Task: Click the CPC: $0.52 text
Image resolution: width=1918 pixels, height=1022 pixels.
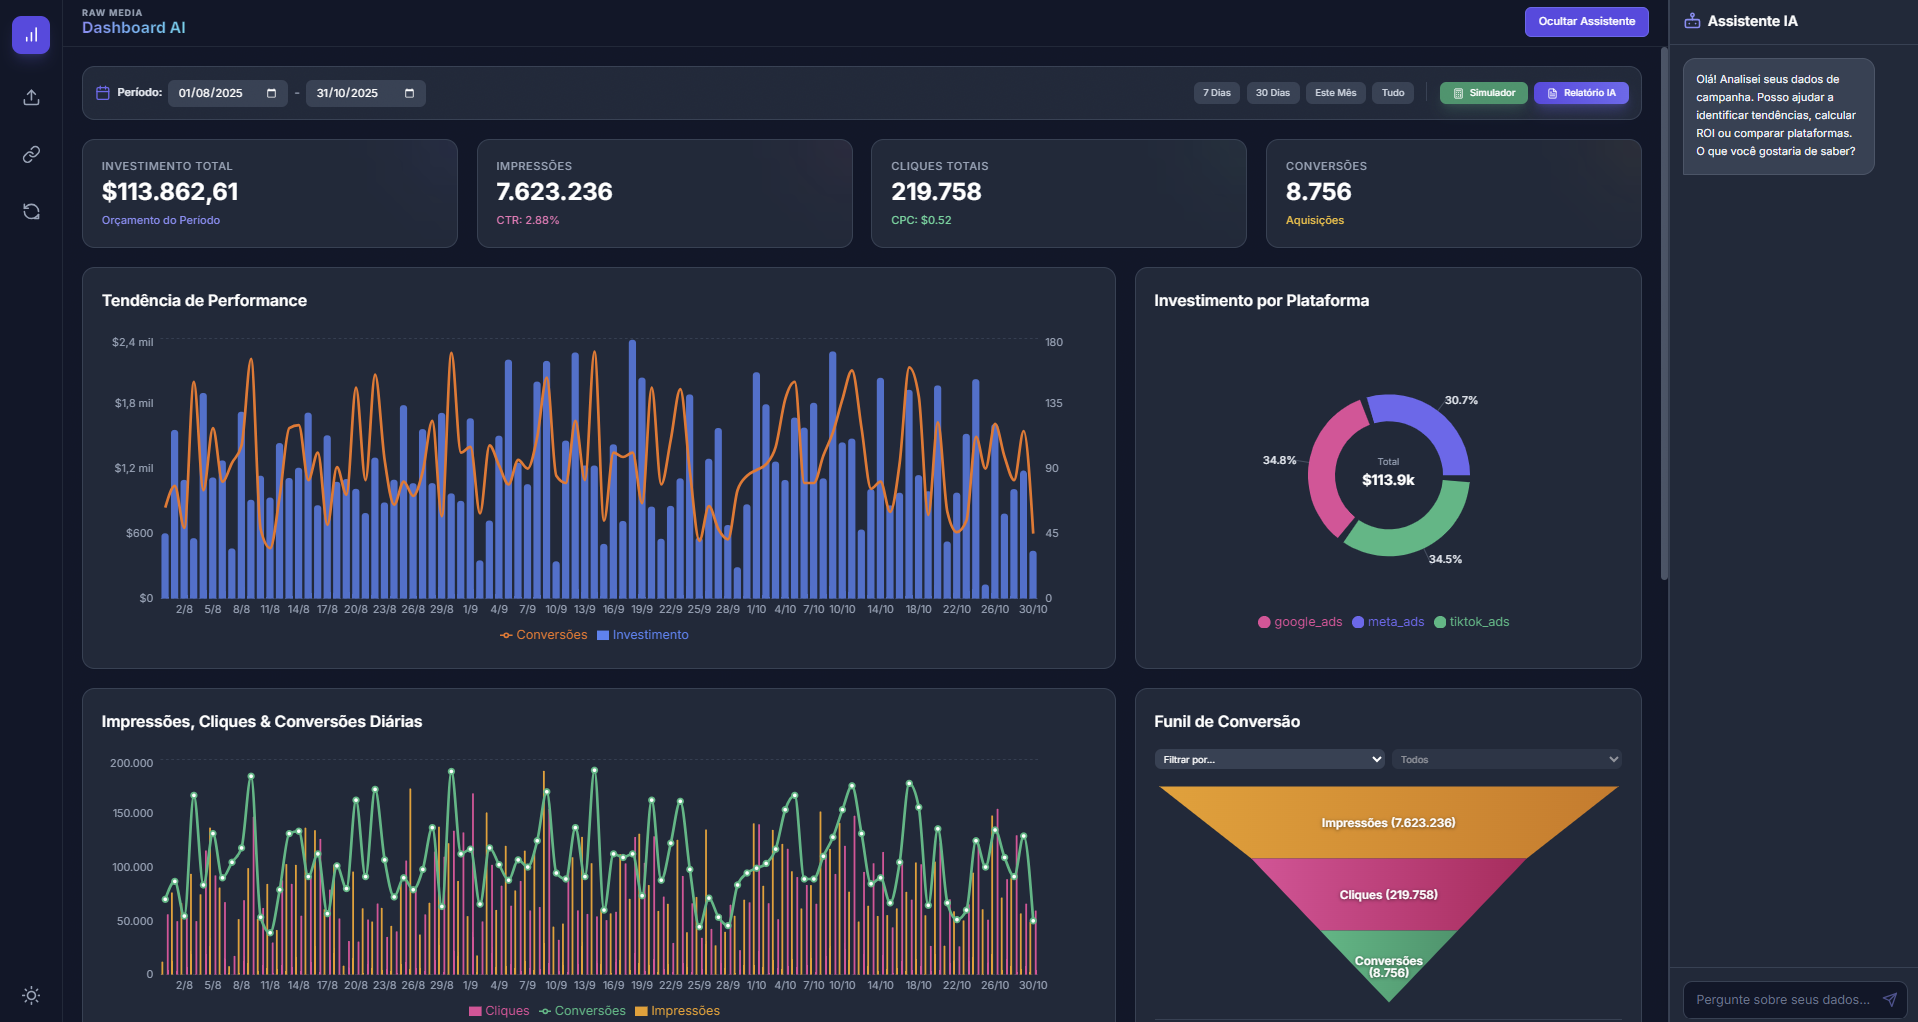Action: coord(921,220)
